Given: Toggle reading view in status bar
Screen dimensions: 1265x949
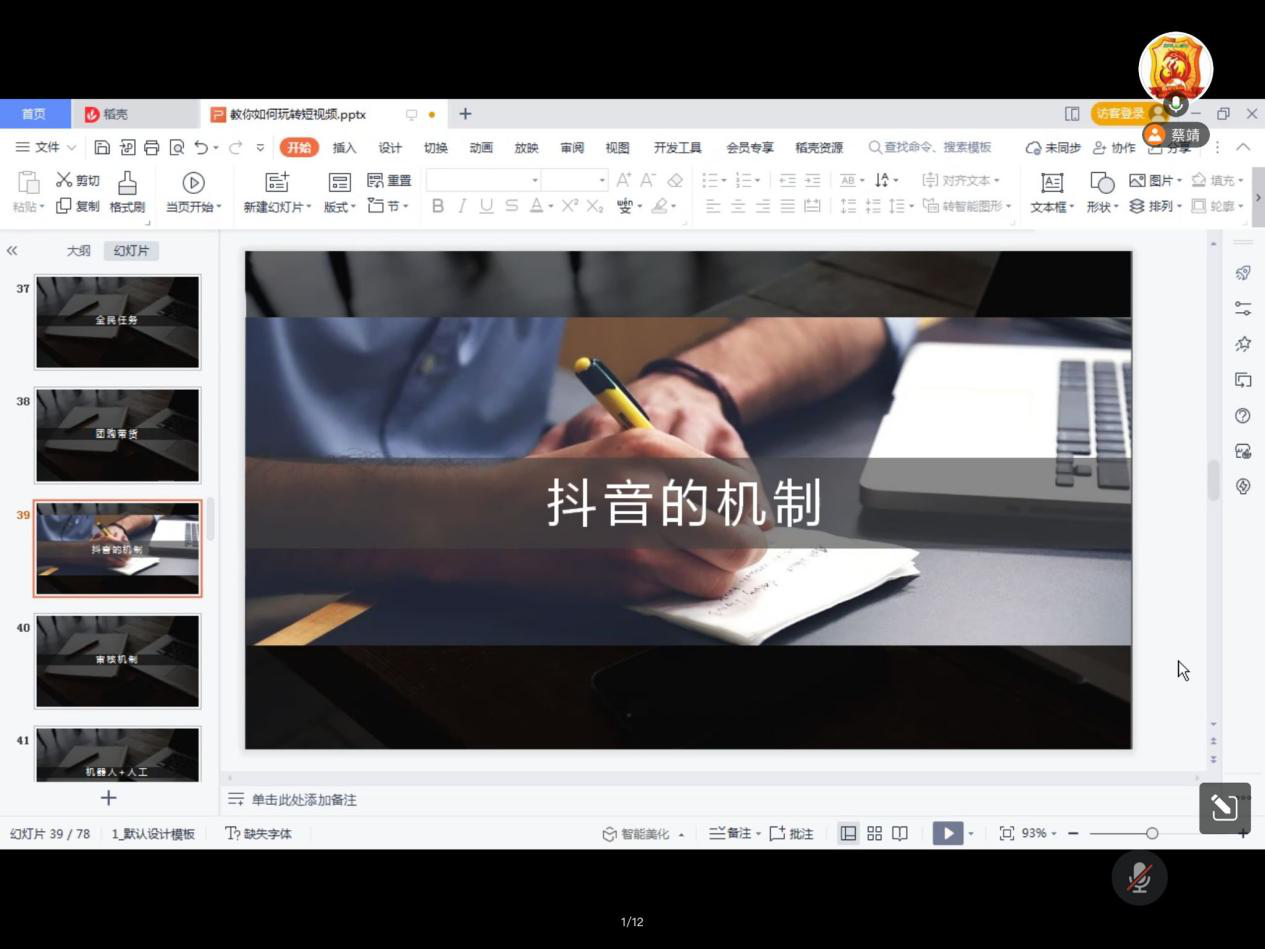Looking at the screenshot, I should pyautogui.click(x=900, y=834).
